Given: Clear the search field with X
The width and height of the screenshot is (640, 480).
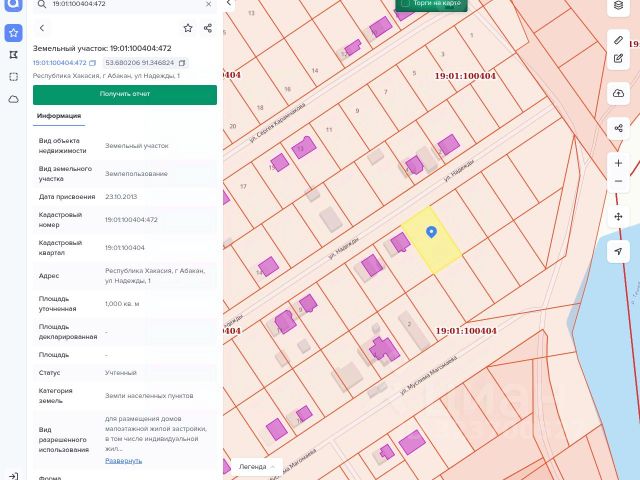Looking at the screenshot, I should 209,4.
